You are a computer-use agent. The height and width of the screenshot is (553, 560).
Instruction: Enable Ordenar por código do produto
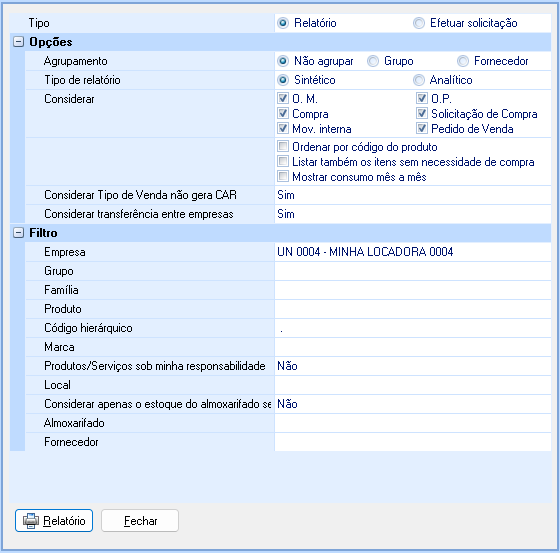coord(283,146)
